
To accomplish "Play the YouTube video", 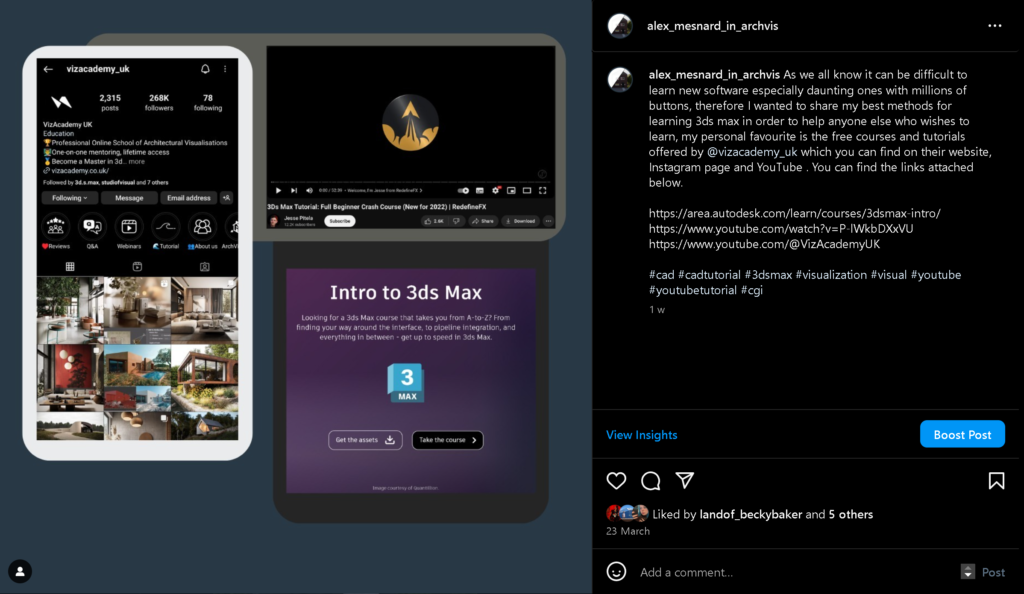I will (278, 191).
